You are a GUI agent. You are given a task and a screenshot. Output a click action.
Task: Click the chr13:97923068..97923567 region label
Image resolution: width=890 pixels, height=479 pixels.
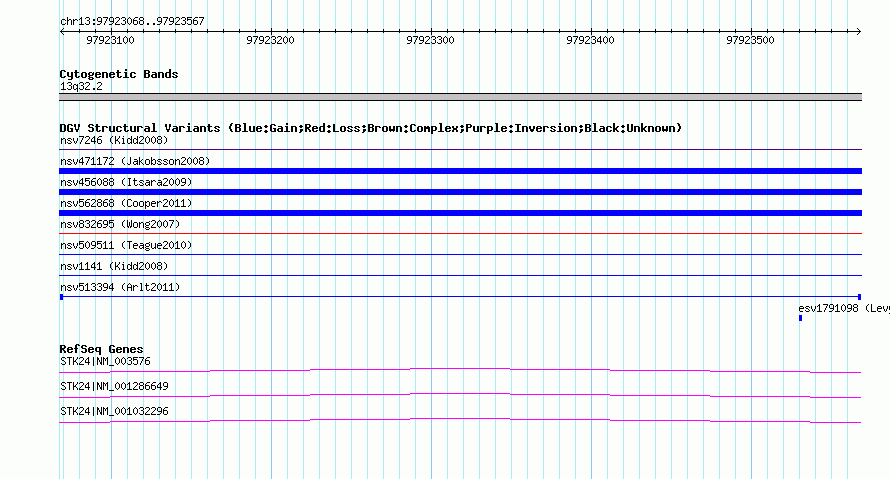point(132,21)
